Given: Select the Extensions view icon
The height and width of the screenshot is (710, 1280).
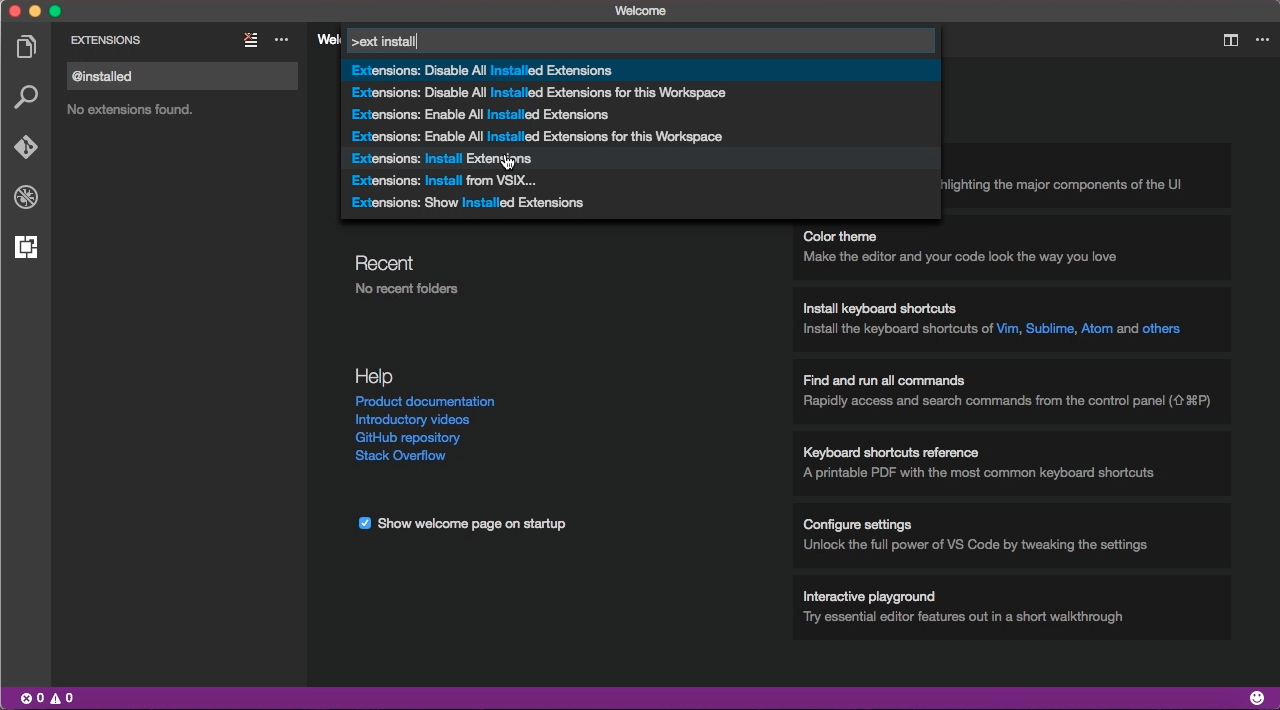Looking at the screenshot, I should point(26,247).
